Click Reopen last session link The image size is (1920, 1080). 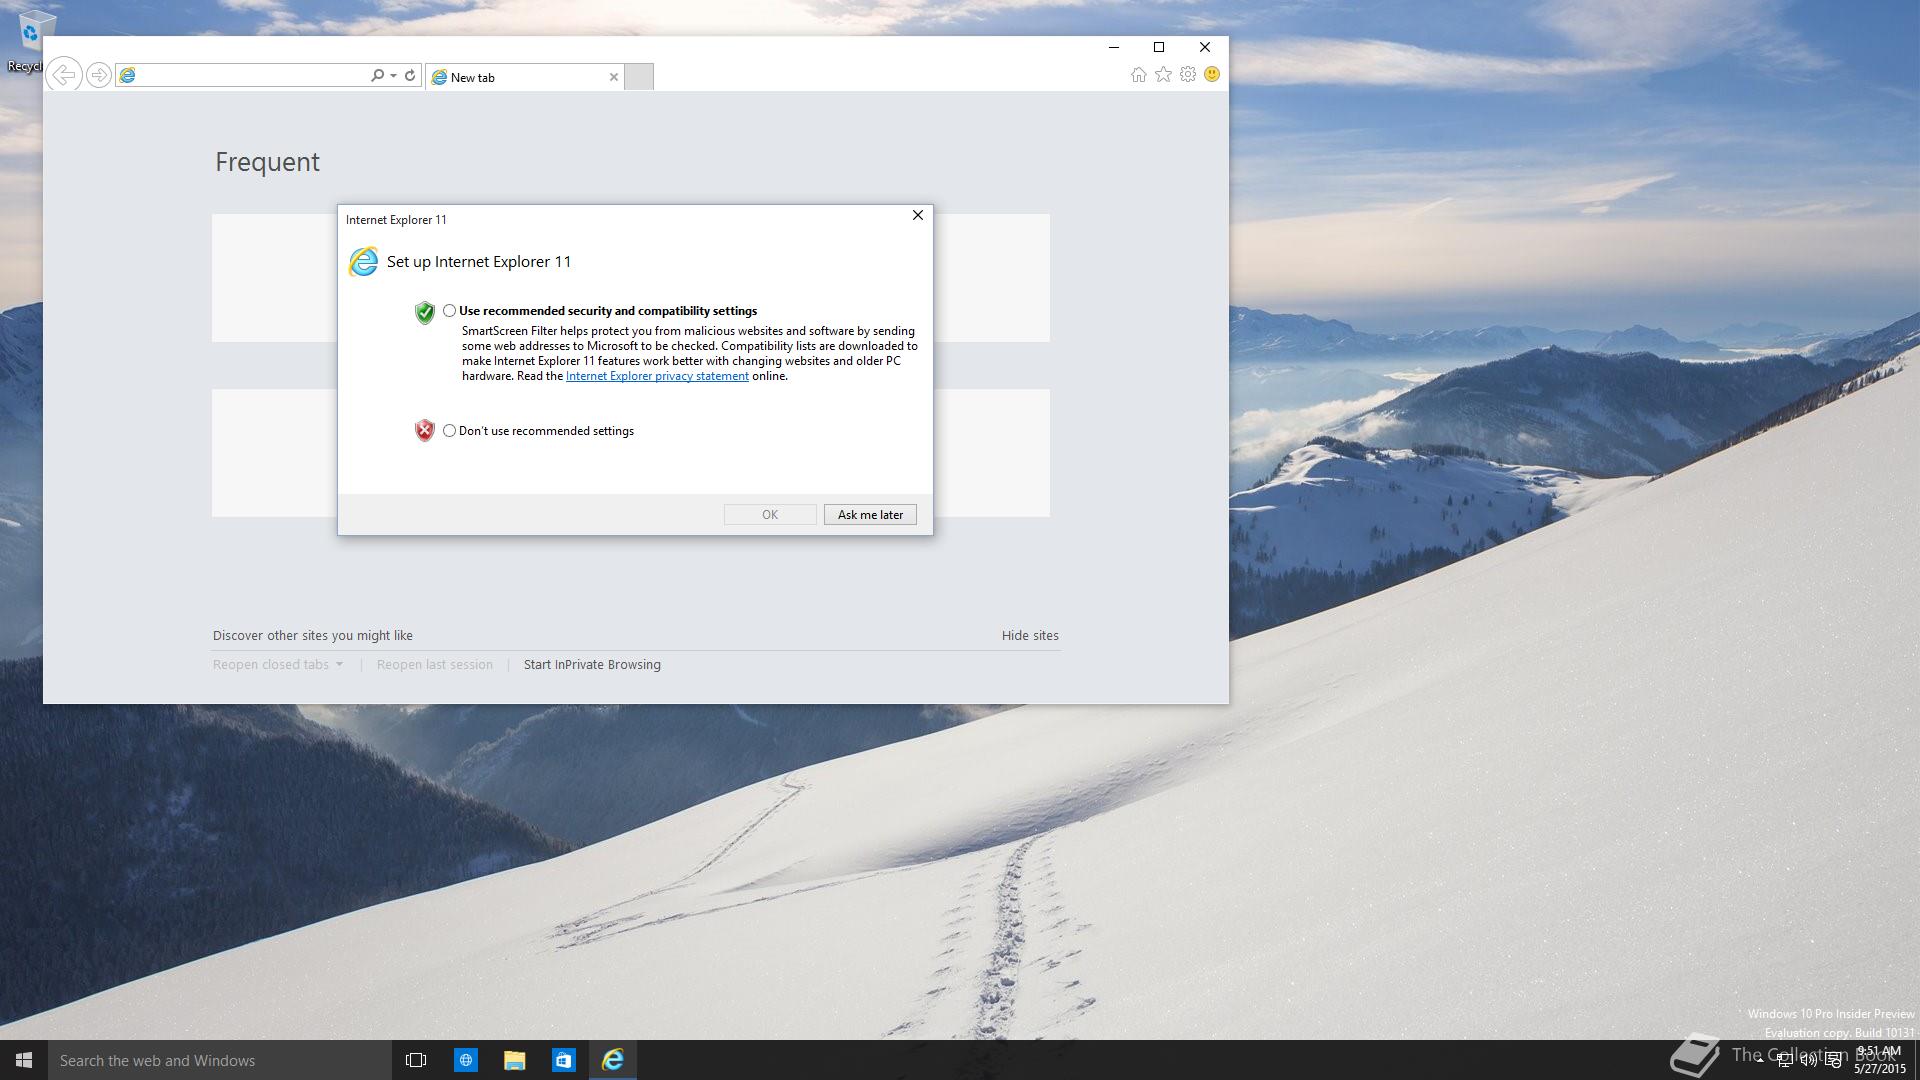click(x=435, y=665)
